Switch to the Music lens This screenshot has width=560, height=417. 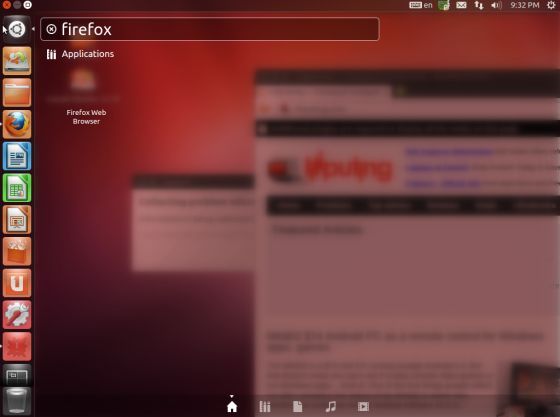click(331, 406)
